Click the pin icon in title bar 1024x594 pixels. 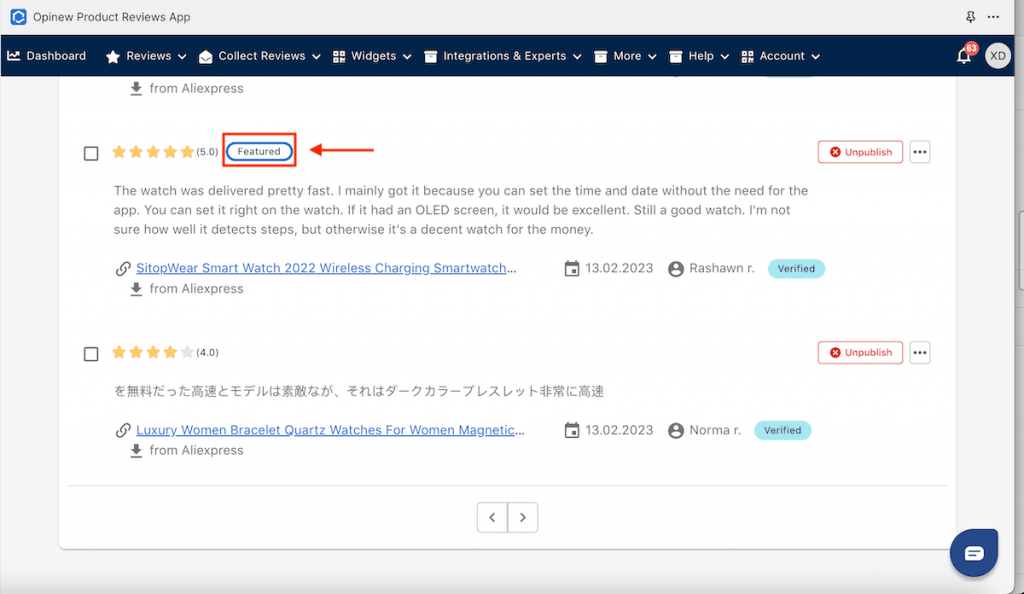[970, 17]
